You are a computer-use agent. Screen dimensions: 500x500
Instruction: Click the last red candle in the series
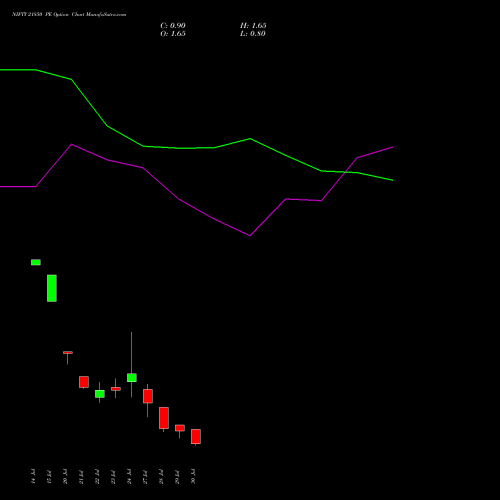196,437
